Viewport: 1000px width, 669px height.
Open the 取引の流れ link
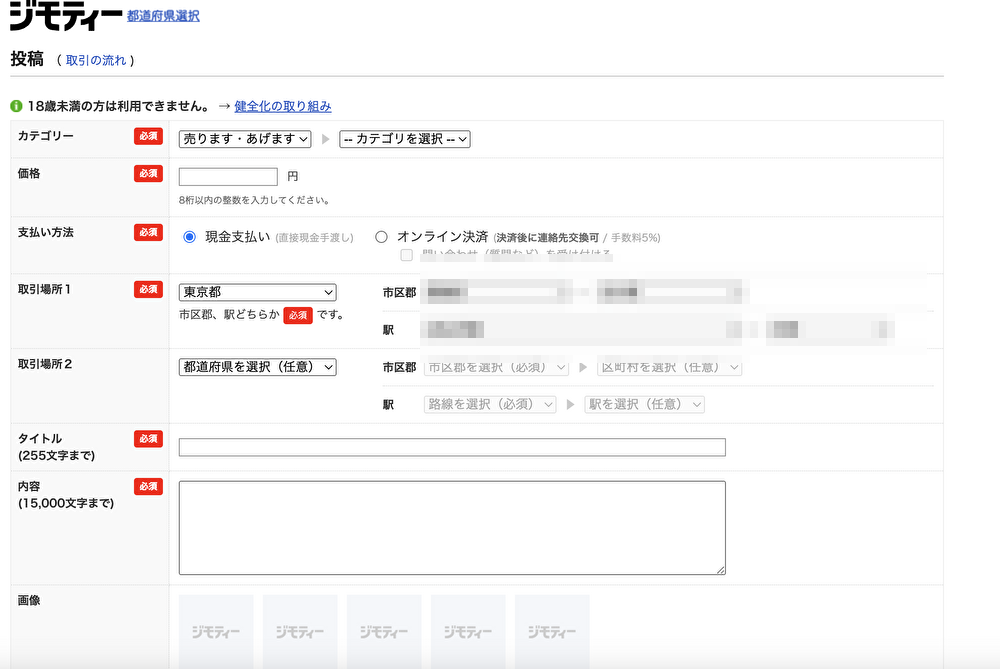click(96, 60)
